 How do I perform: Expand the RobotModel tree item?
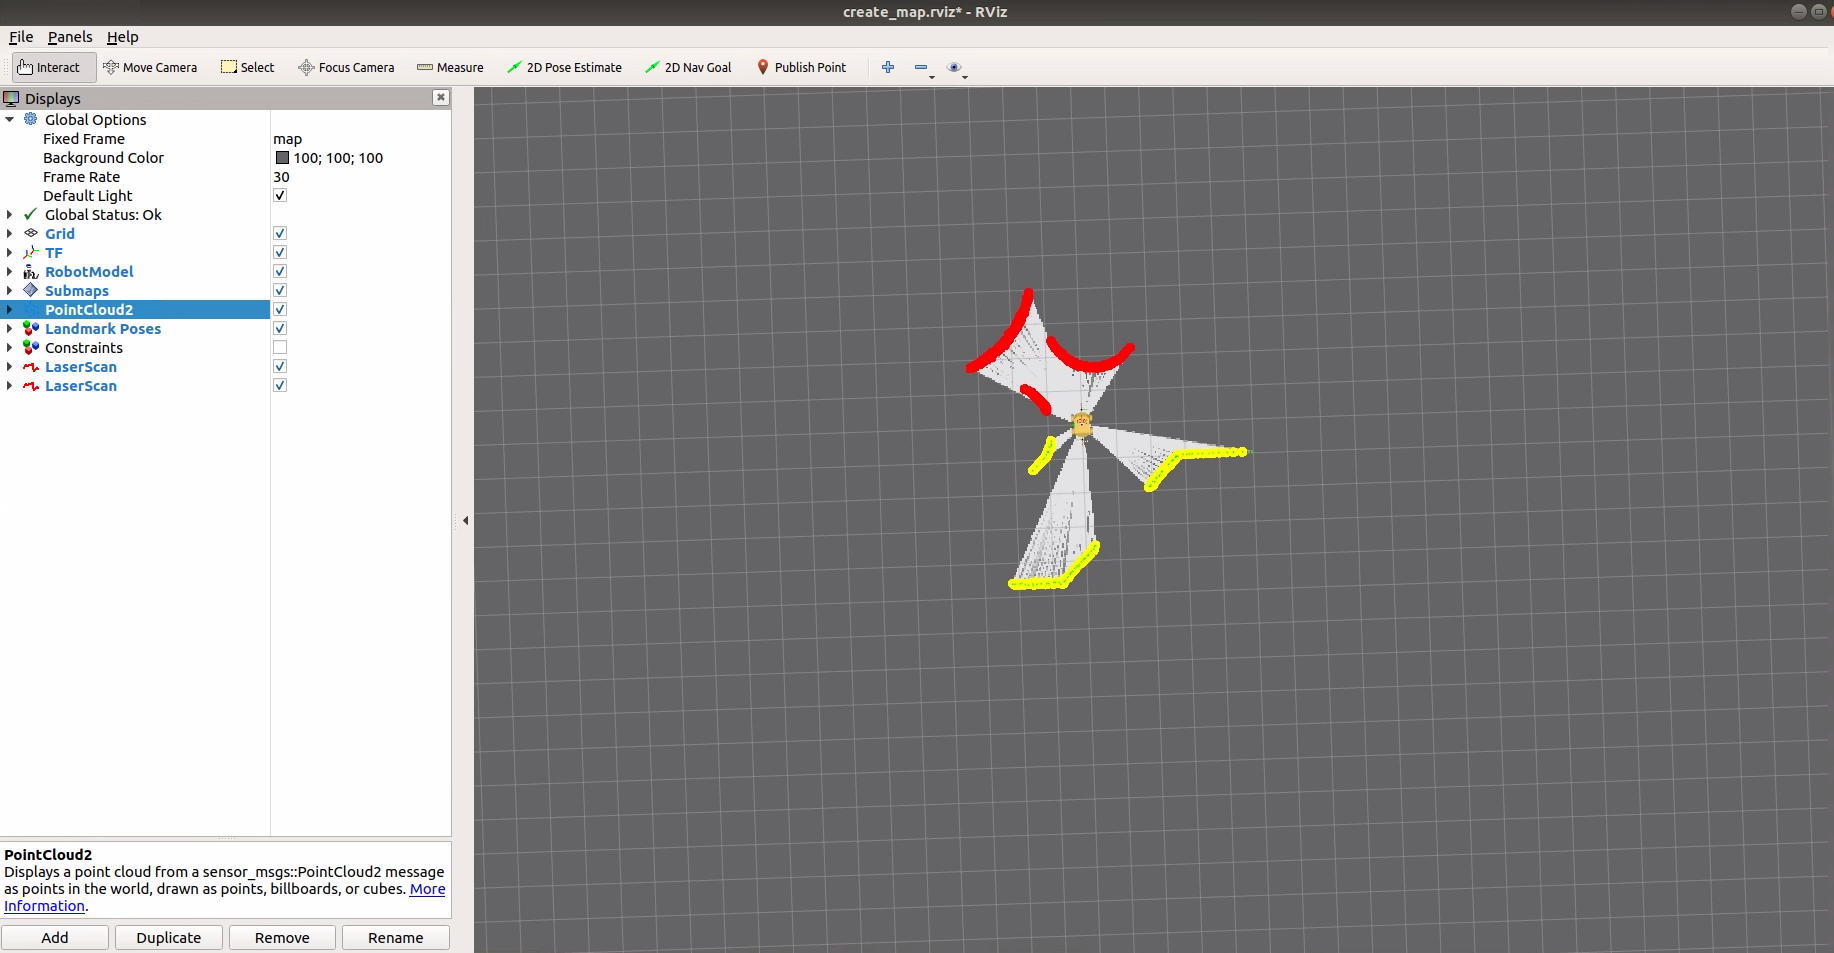coord(10,272)
